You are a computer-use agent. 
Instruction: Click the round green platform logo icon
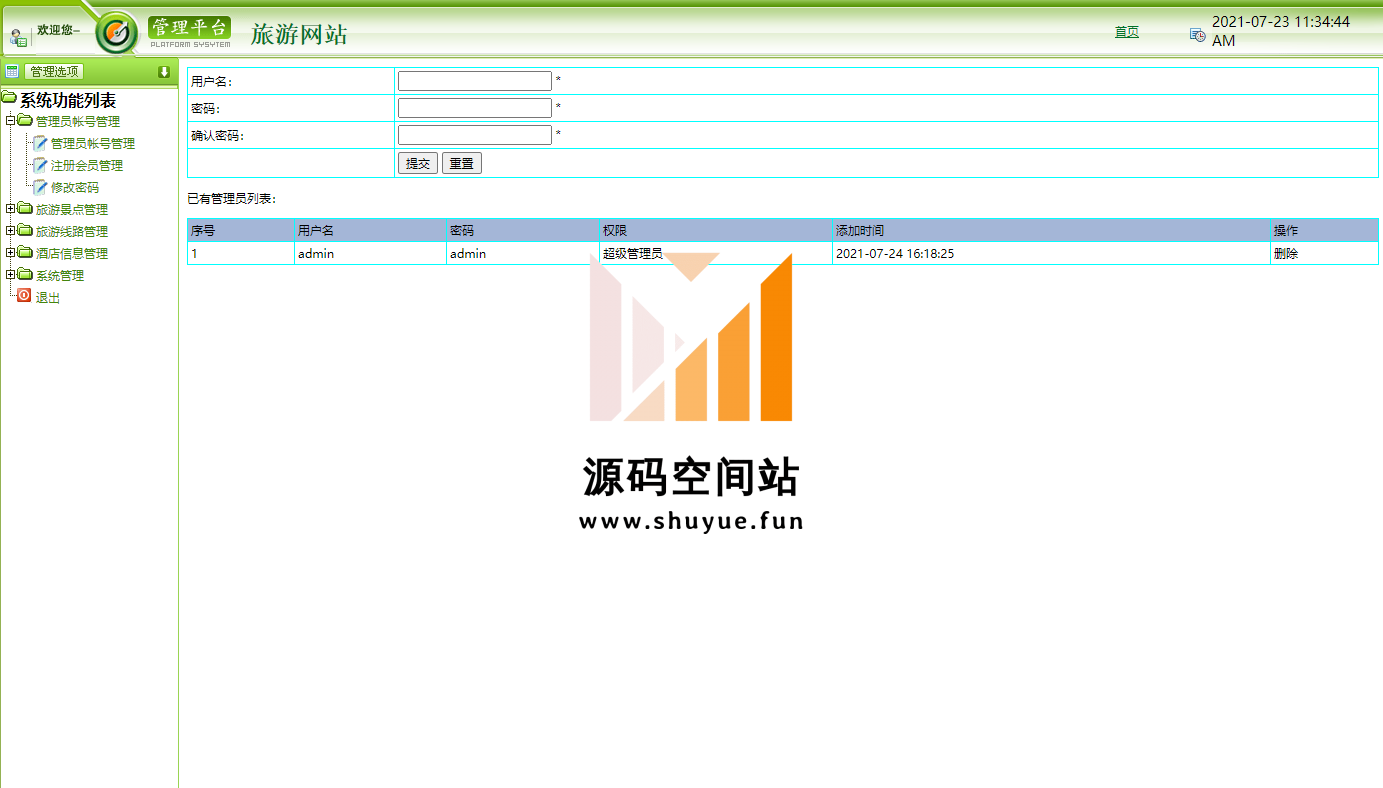coord(117,33)
